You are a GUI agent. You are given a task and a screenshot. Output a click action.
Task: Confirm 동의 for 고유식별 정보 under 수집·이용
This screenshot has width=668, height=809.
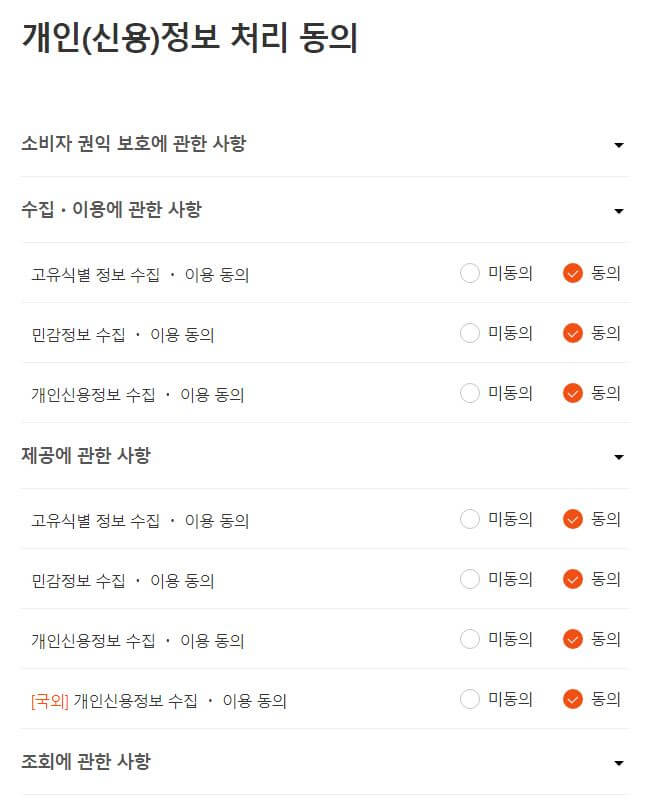click(572, 273)
